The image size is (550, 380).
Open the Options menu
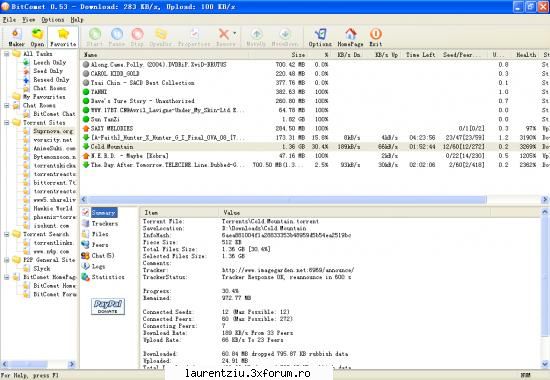pos(53,20)
